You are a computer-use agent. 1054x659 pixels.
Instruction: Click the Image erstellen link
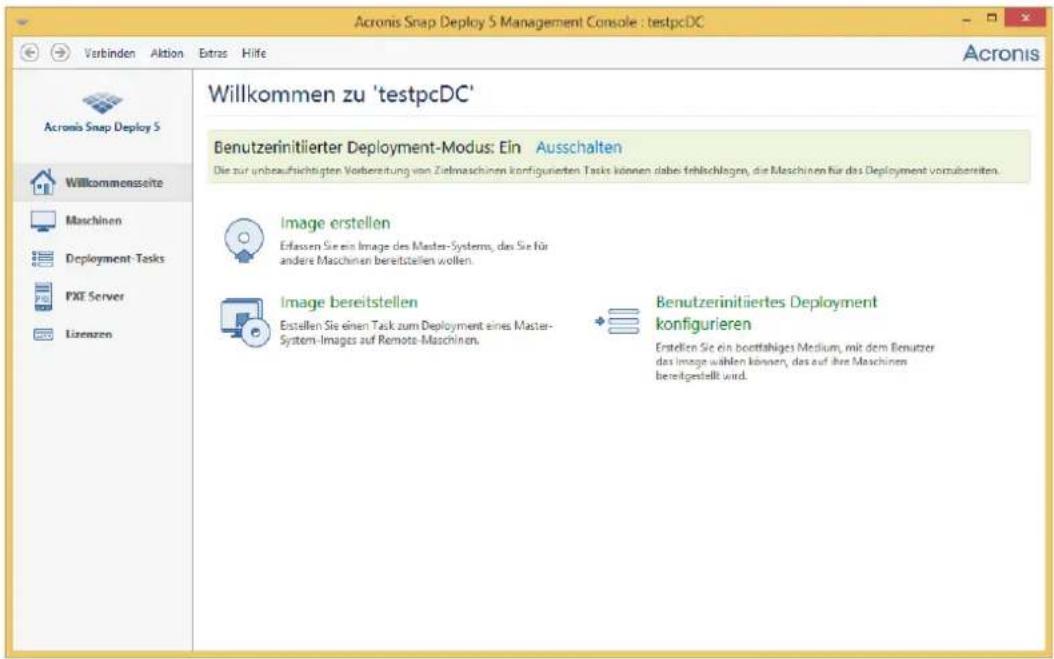tap(335, 223)
